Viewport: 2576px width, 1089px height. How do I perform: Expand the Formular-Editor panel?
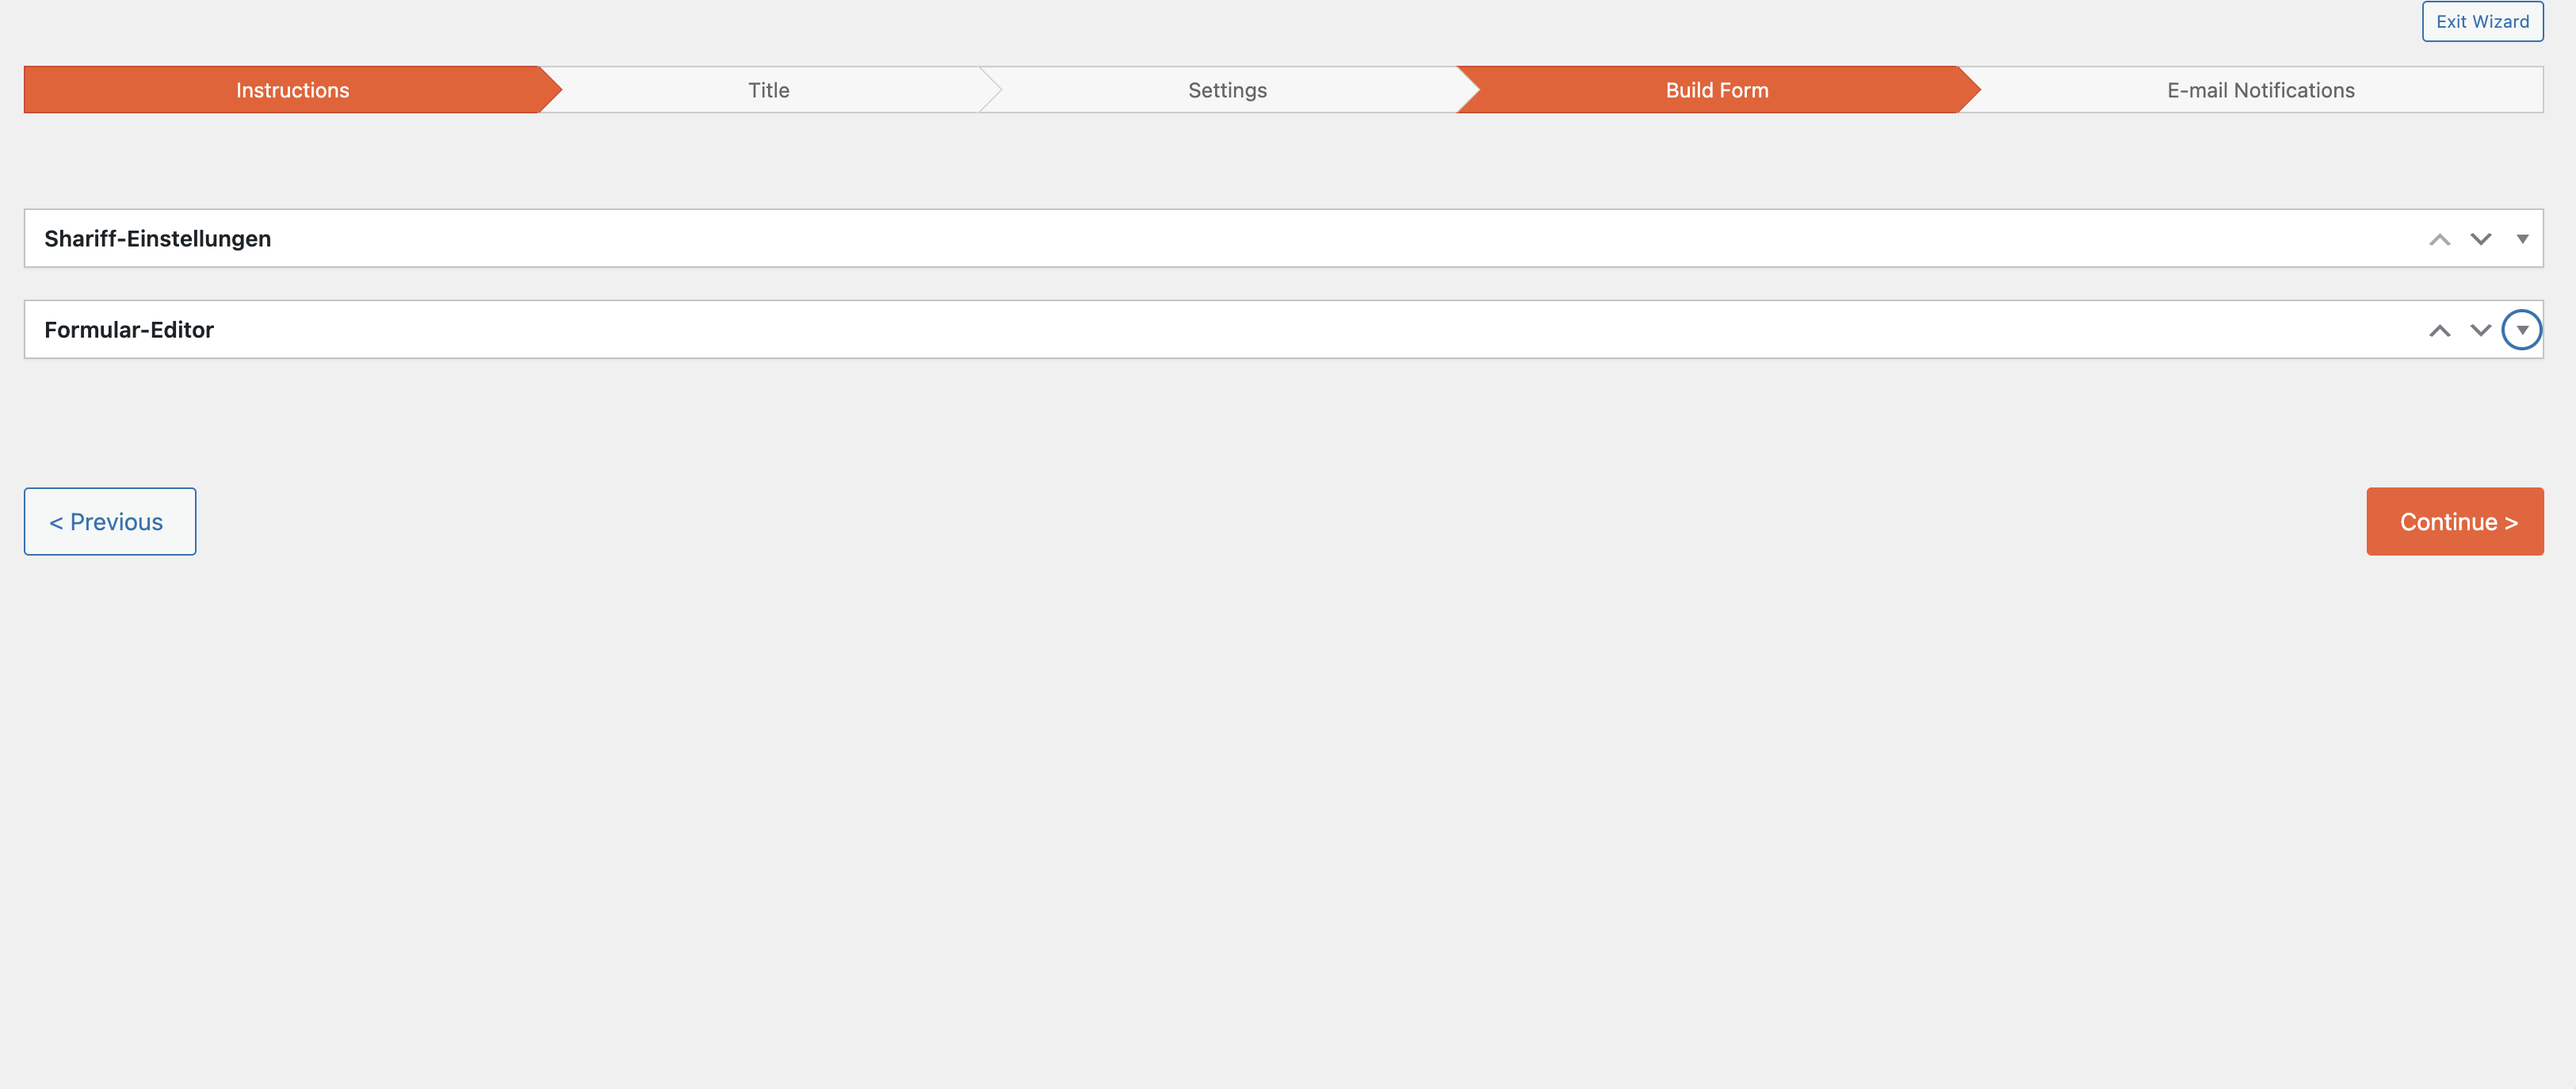(2521, 330)
